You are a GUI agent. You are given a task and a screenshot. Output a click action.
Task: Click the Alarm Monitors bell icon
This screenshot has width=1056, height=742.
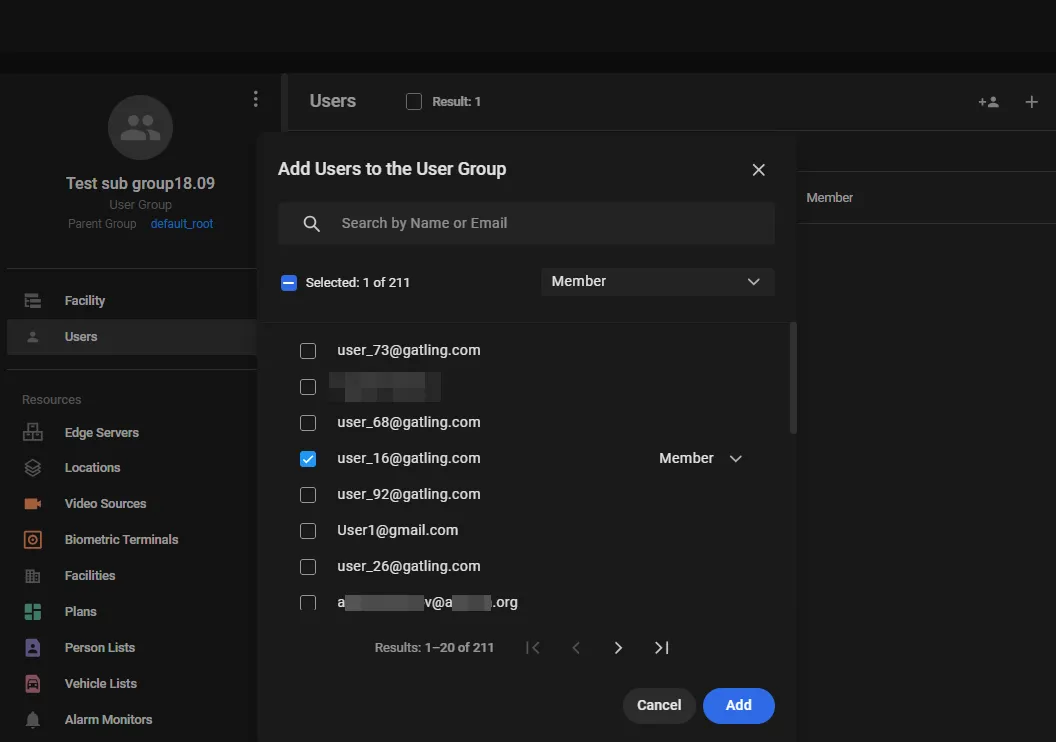(x=32, y=720)
